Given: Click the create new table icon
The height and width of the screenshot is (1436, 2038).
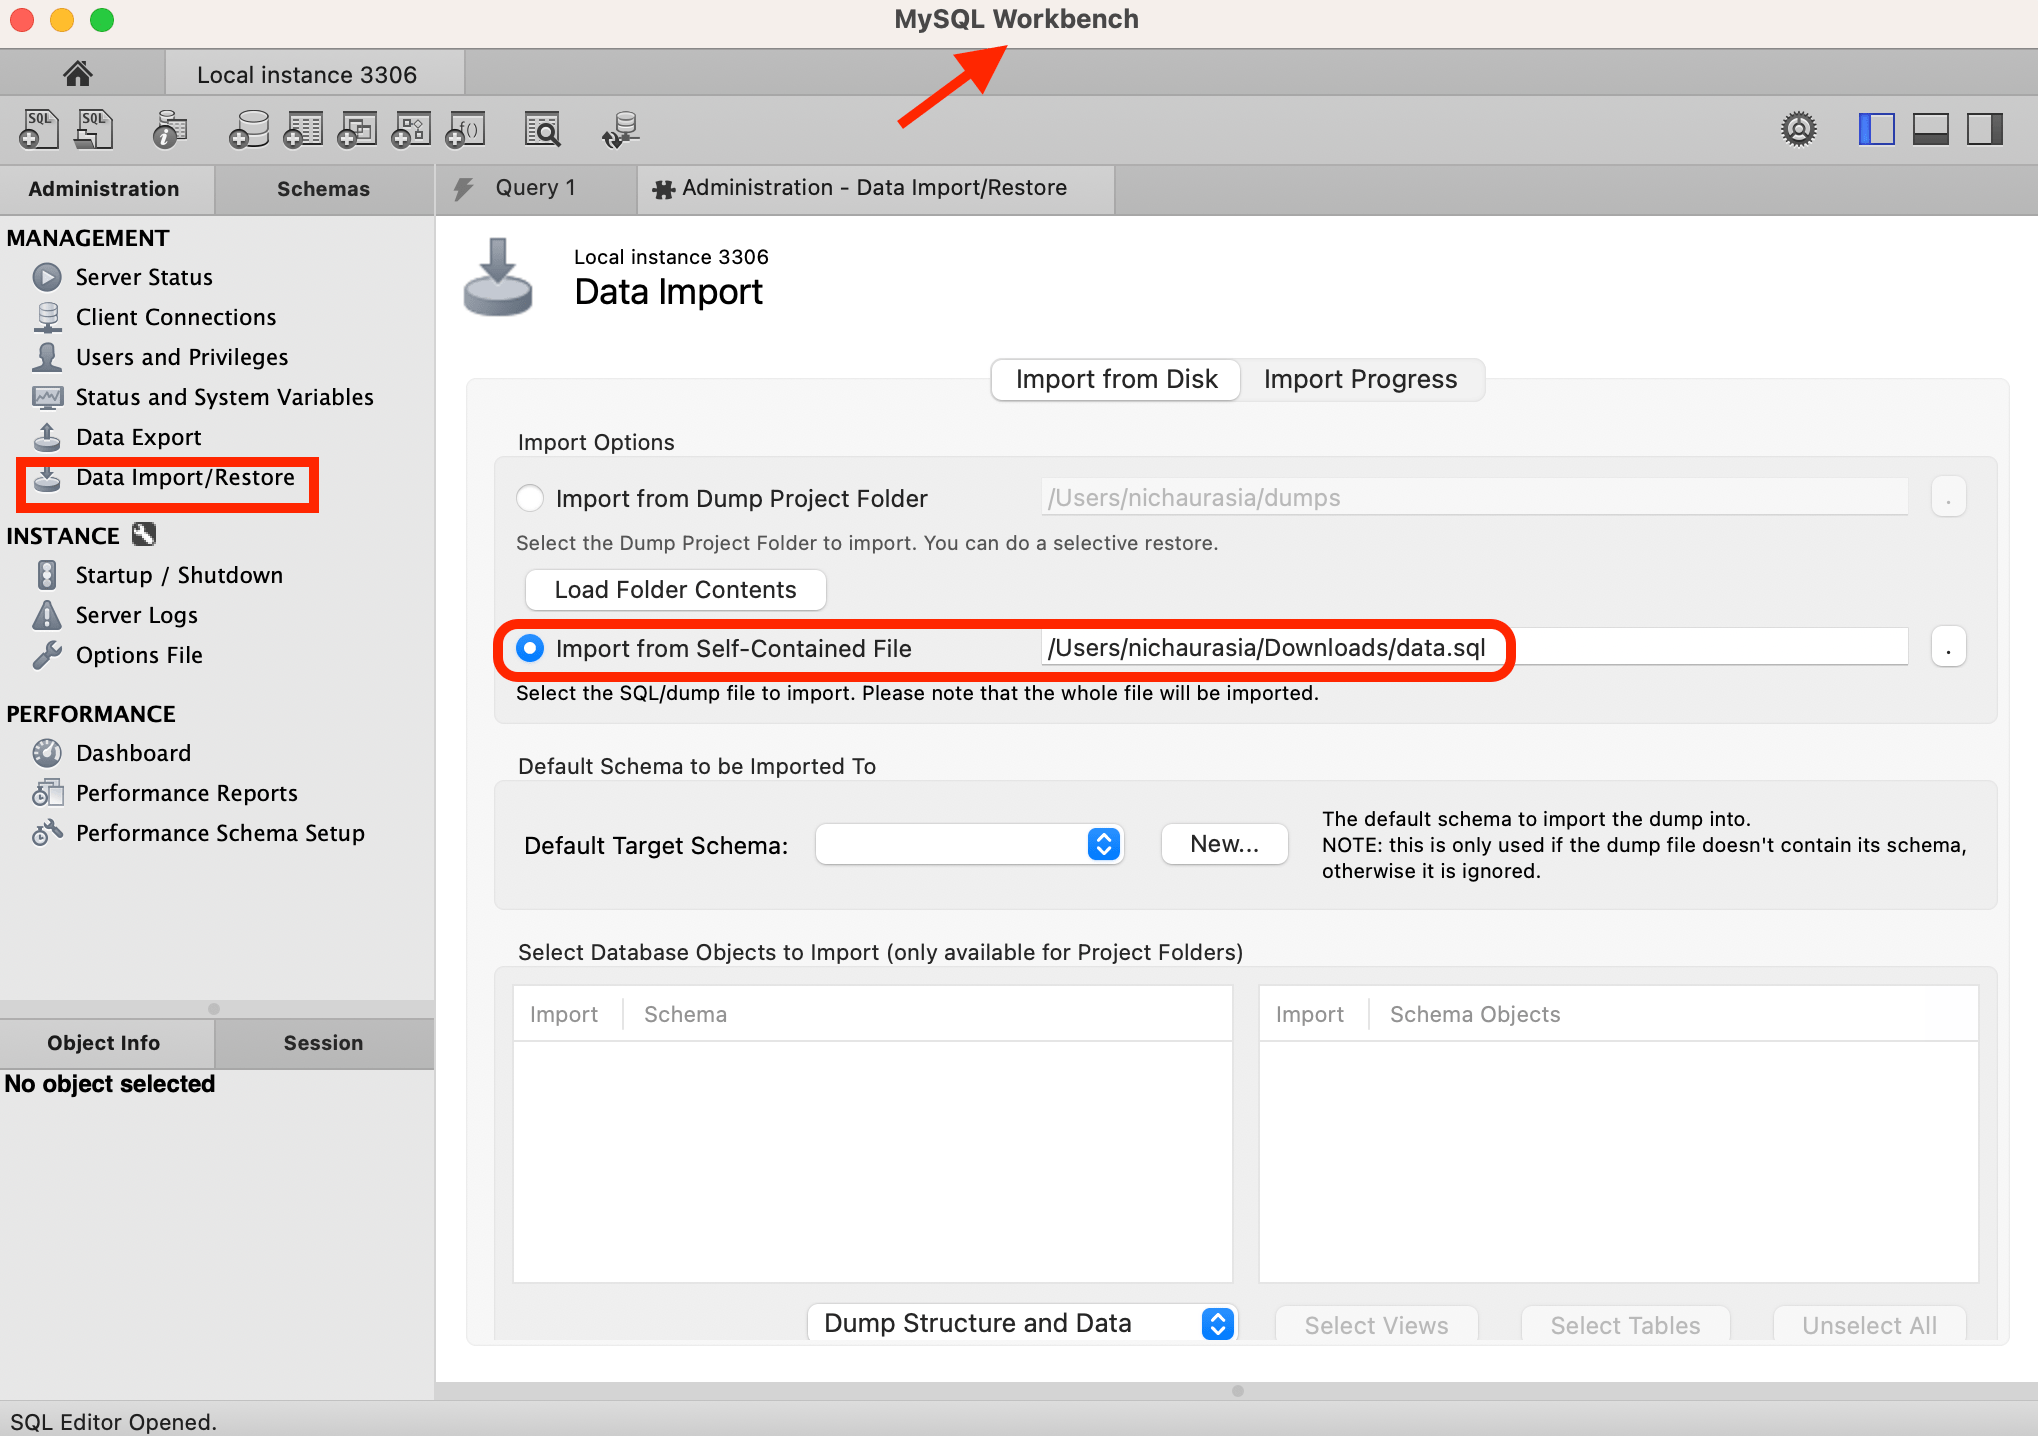Looking at the screenshot, I should coord(303,130).
